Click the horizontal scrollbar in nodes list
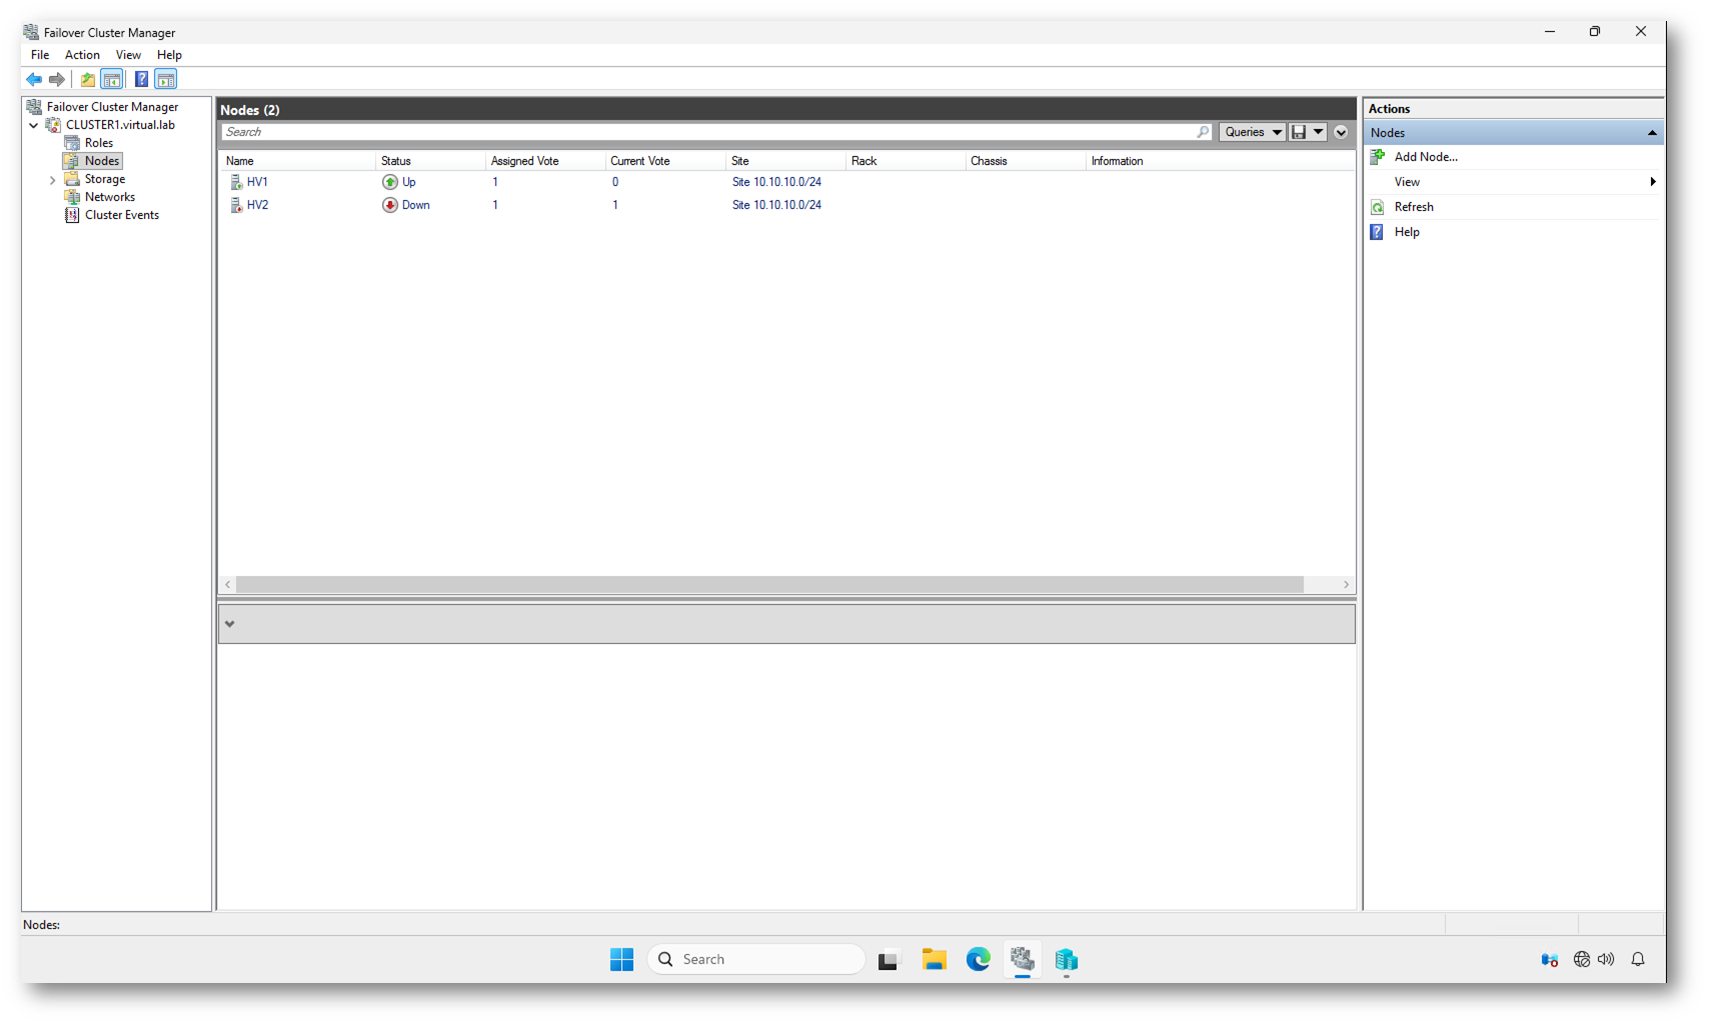Image resolution: width=1709 pixels, height=1025 pixels. pos(768,584)
